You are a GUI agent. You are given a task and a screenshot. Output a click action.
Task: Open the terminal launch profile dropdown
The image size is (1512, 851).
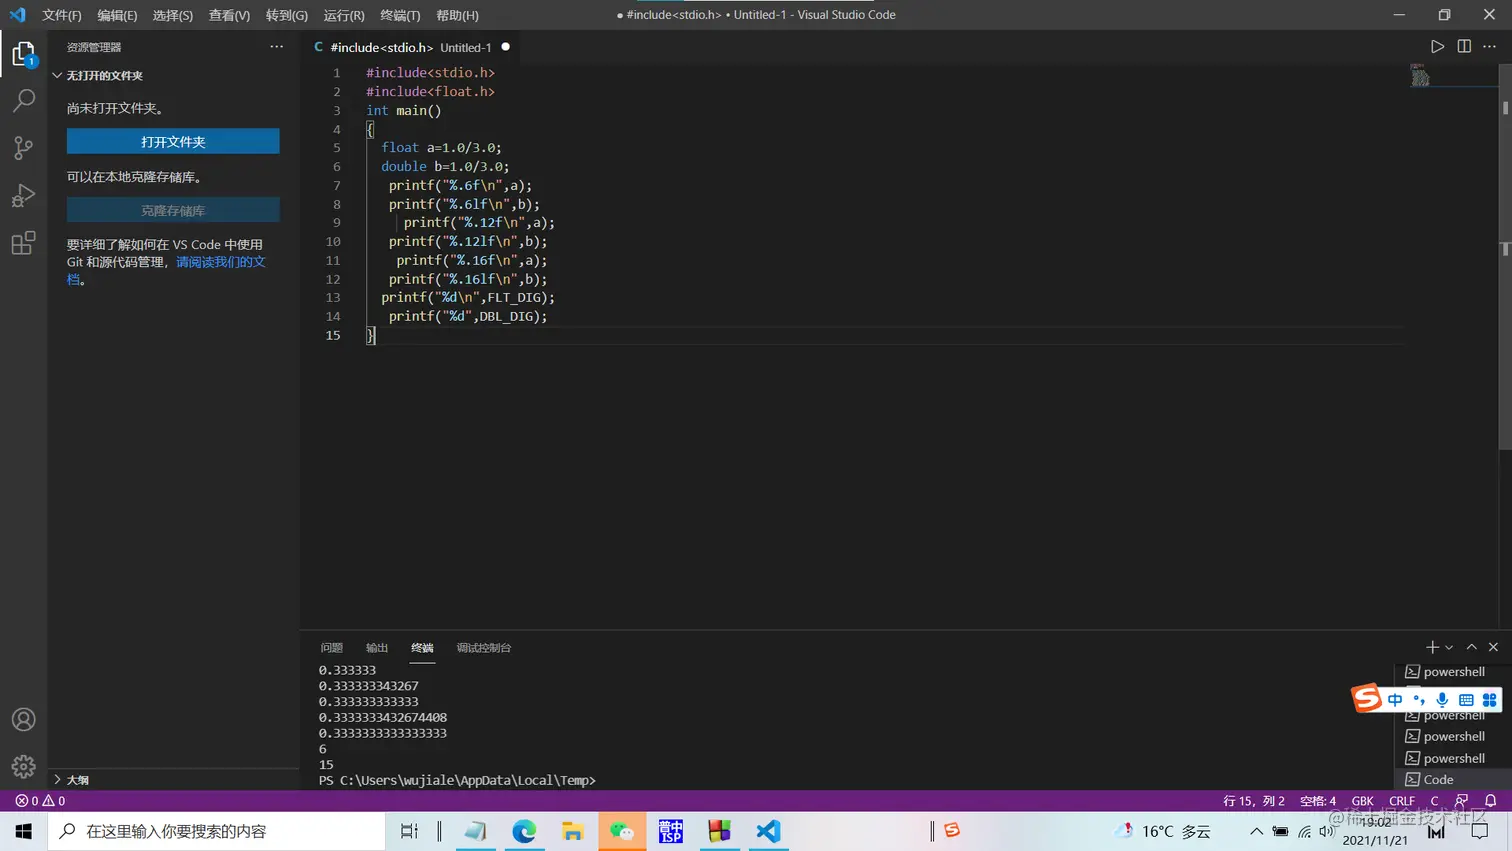tap(1449, 647)
